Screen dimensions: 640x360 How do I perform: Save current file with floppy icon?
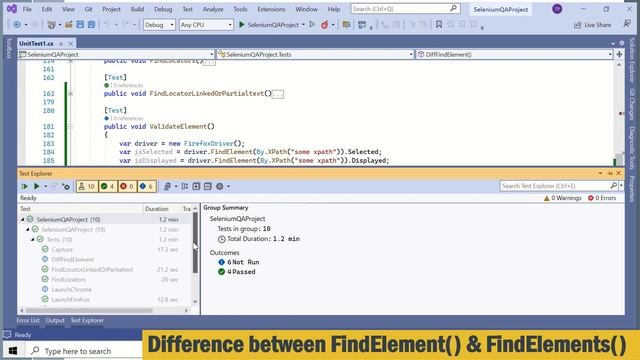pyautogui.click(x=80, y=25)
